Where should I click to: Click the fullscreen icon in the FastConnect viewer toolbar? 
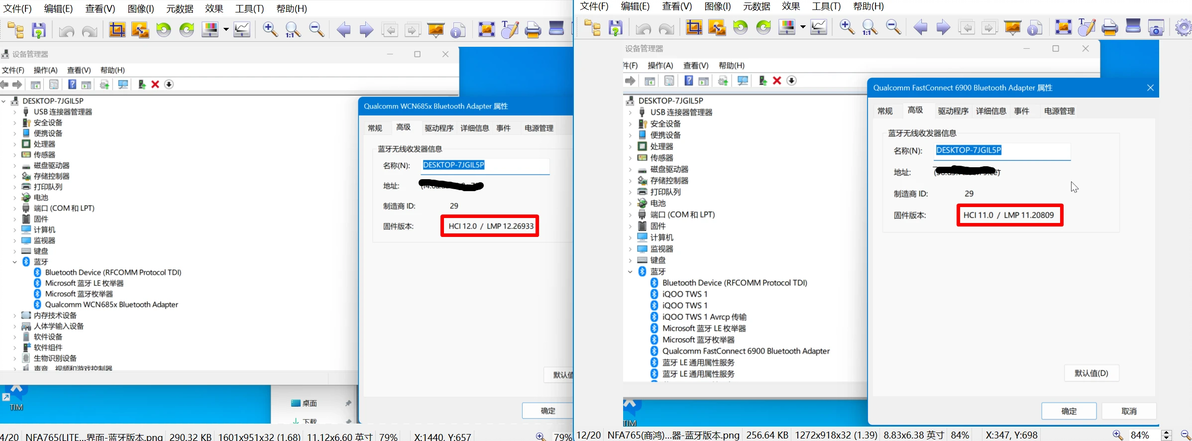1064,27
